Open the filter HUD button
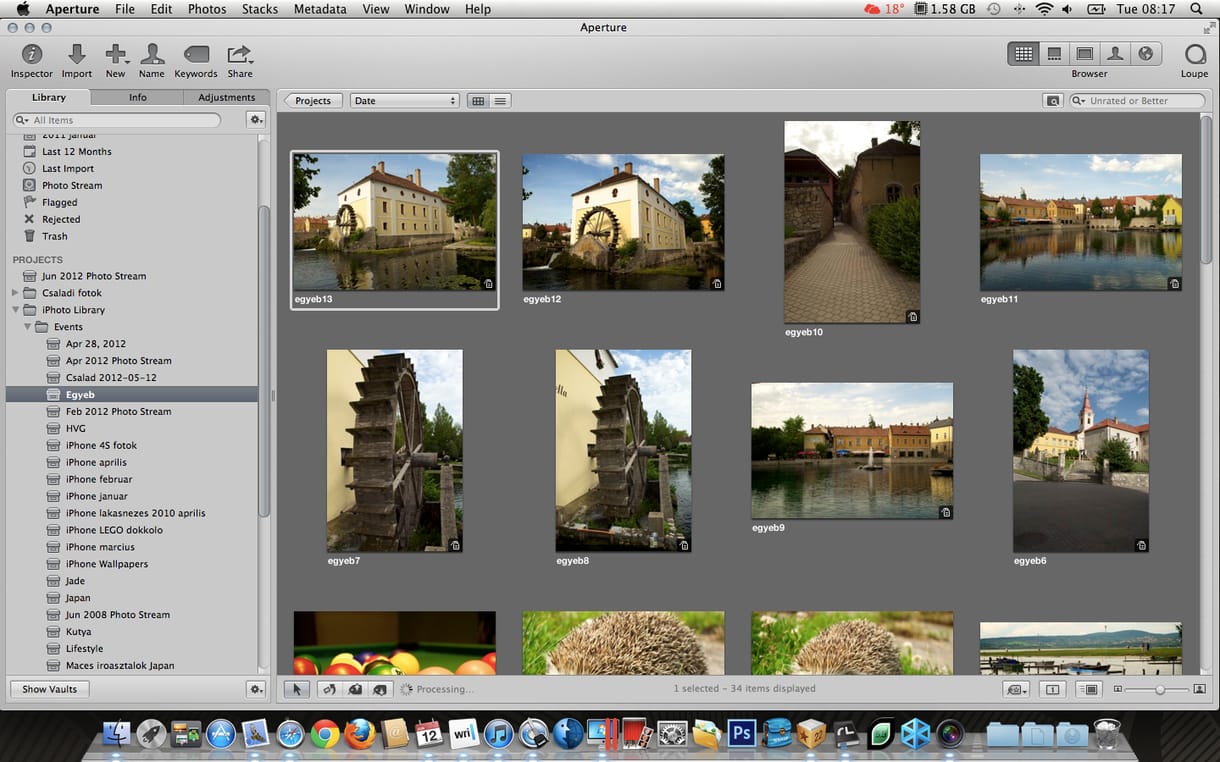Image resolution: width=1220 pixels, height=762 pixels. pos(1052,101)
